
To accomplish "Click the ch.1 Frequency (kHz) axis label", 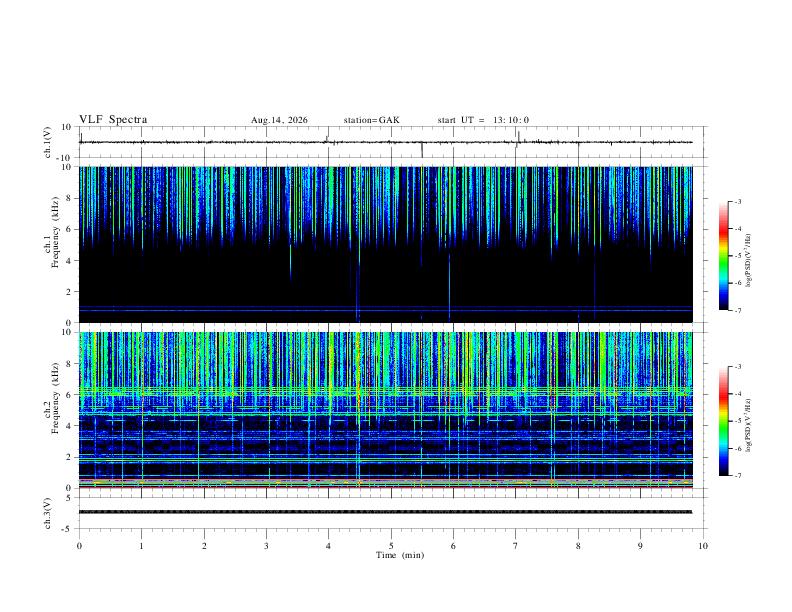I will pos(51,244).
